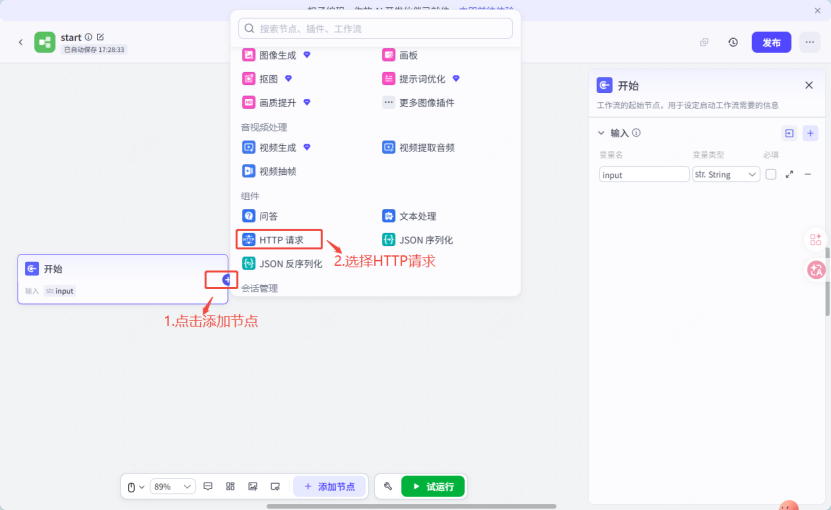Click the green start workflow logo

[x=45, y=42]
